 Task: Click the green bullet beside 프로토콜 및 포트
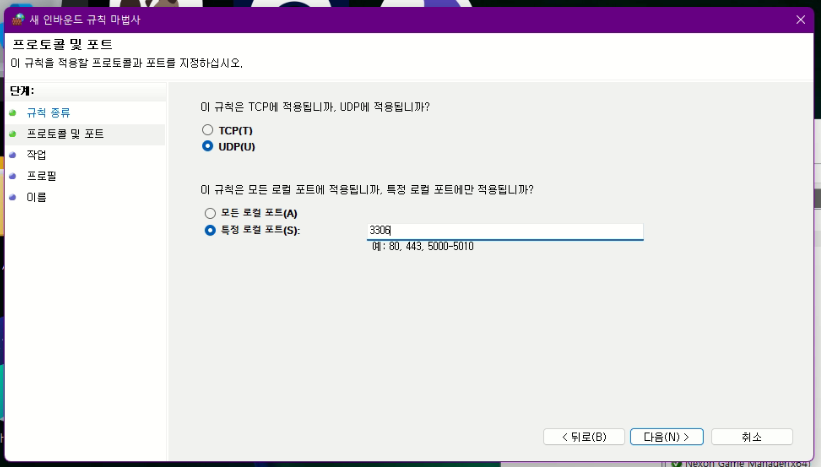[13, 134]
